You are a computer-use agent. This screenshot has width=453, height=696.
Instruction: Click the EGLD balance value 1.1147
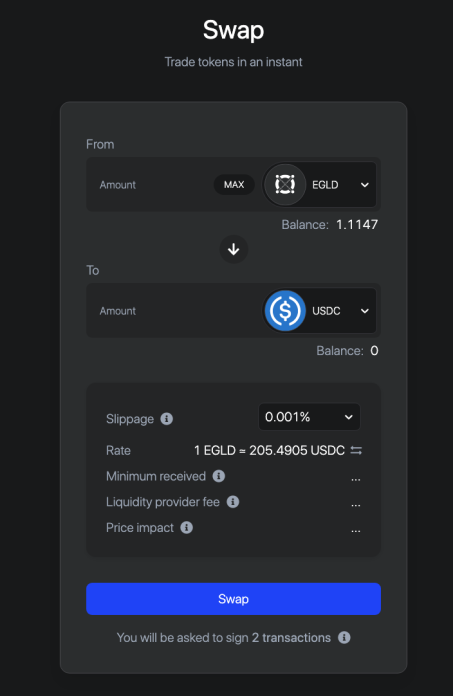(x=357, y=225)
